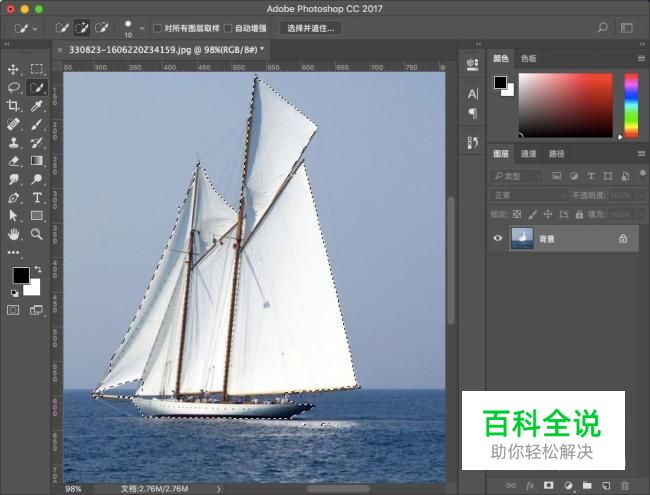This screenshot has height=495, width=650.
Task: Select the Clone Stamp tool
Action: tap(13, 143)
